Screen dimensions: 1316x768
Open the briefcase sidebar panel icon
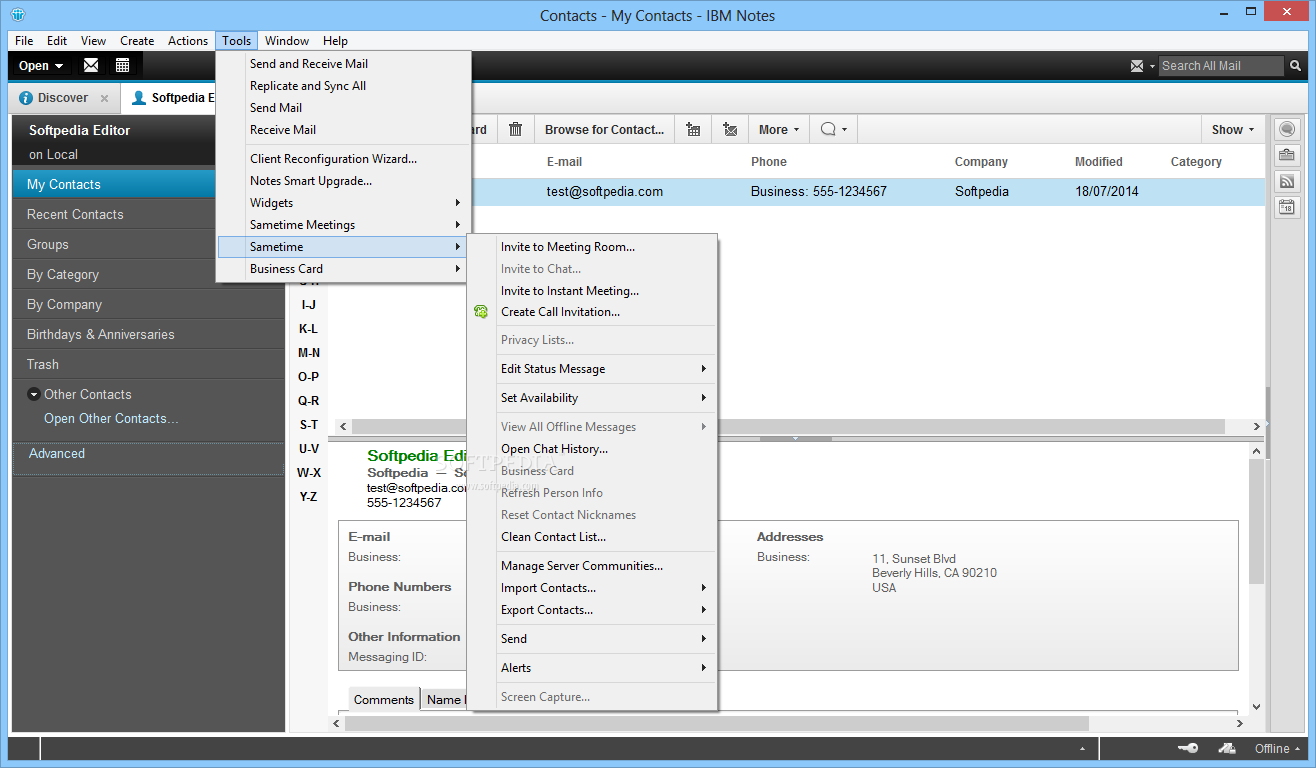click(x=1286, y=155)
